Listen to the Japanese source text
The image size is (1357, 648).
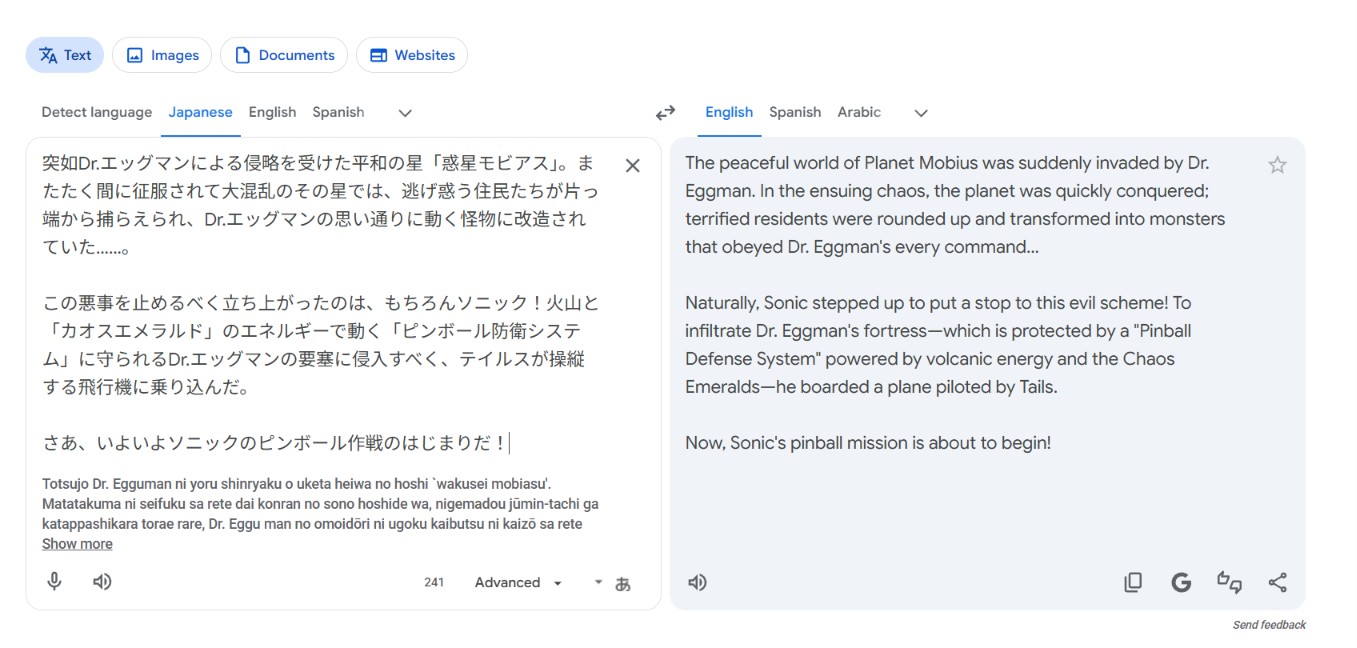tap(102, 581)
